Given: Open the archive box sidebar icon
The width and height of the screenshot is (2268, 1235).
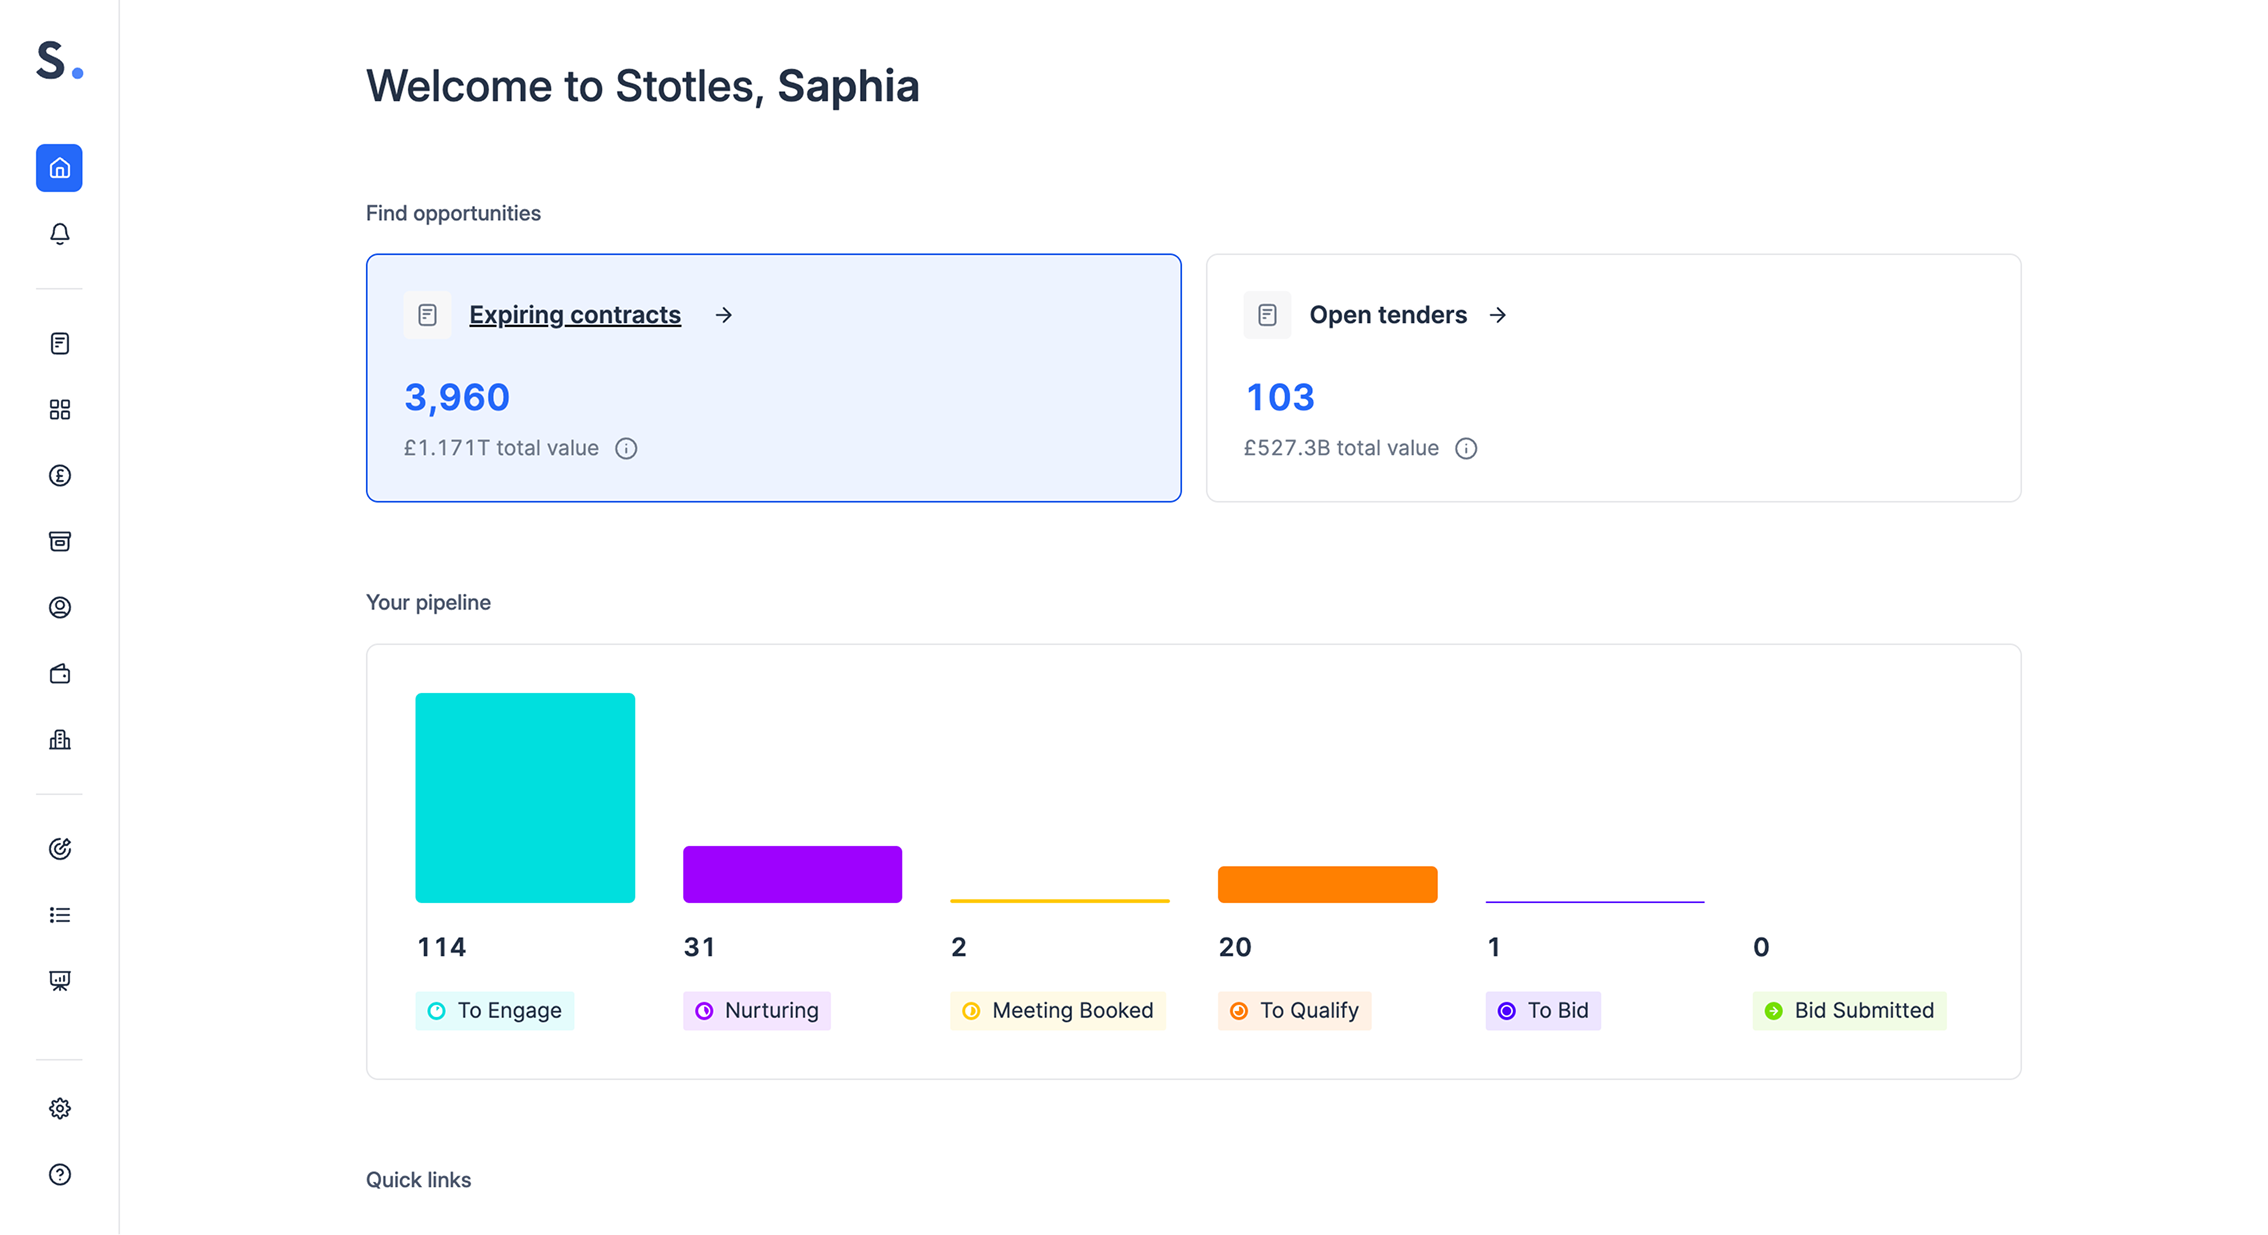Looking at the screenshot, I should [59, 542].
